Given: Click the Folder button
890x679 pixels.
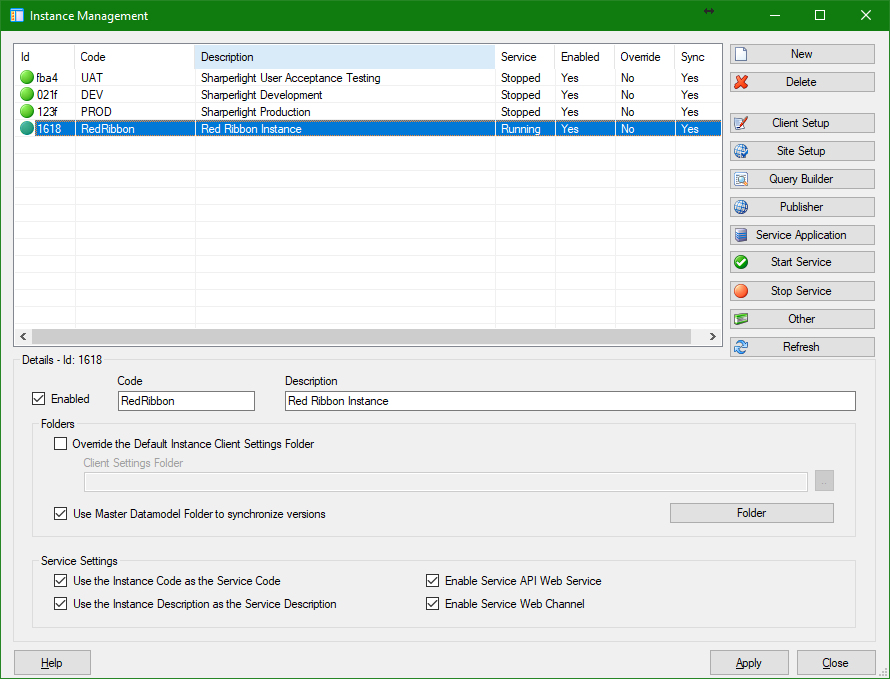Looking at the screenshot, I should point(752,513).
